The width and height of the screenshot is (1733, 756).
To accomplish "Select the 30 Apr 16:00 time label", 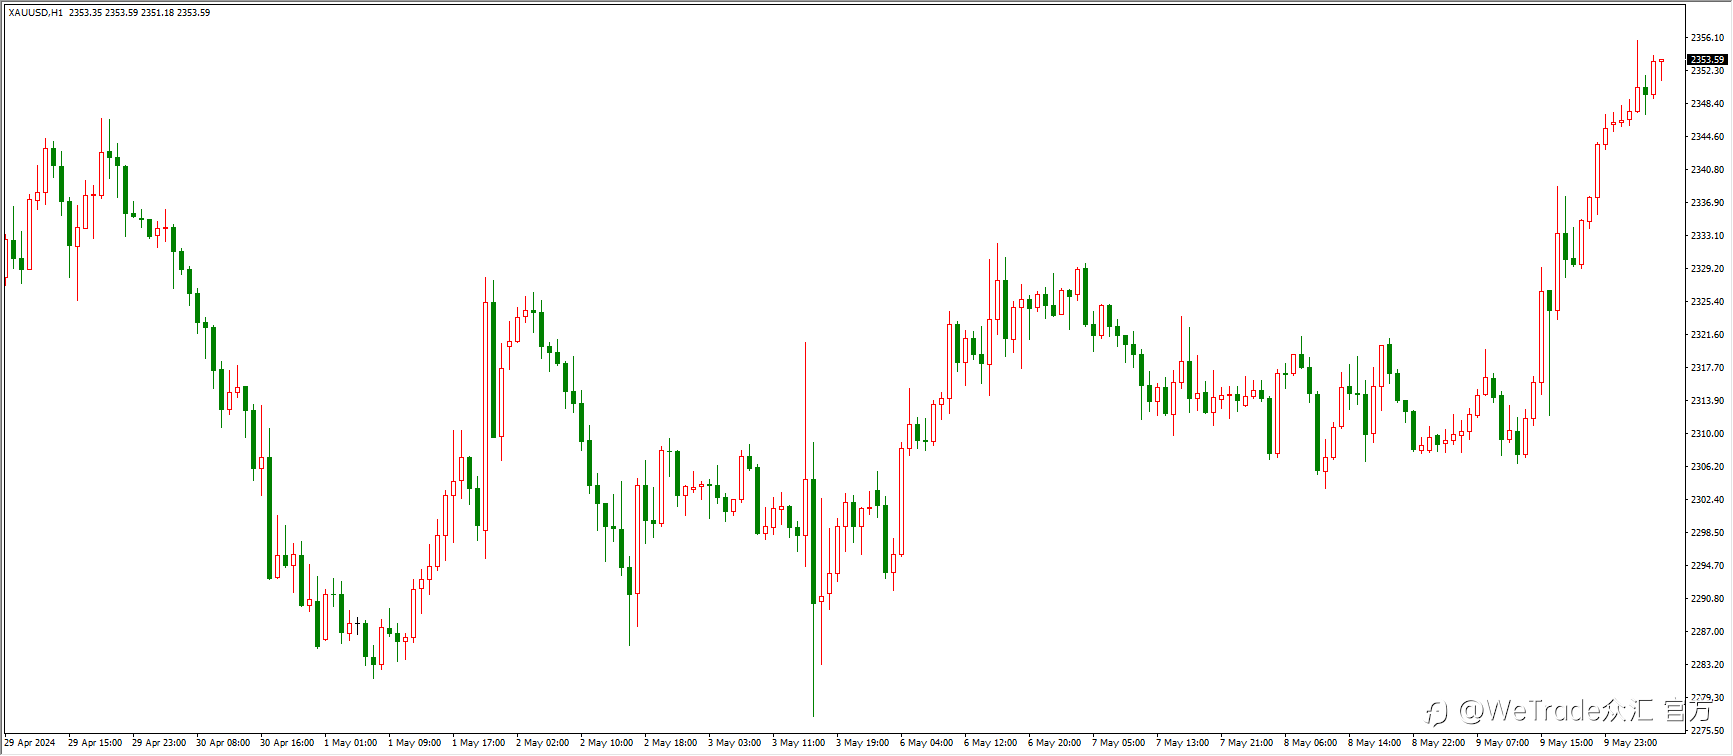I will [287, 743].
